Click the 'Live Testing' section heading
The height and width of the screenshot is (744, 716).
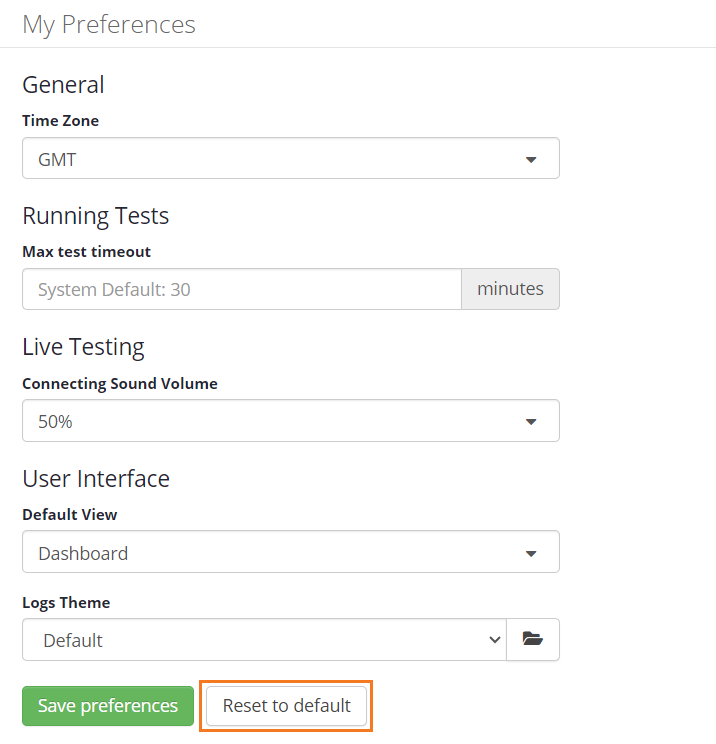(83, 347)
